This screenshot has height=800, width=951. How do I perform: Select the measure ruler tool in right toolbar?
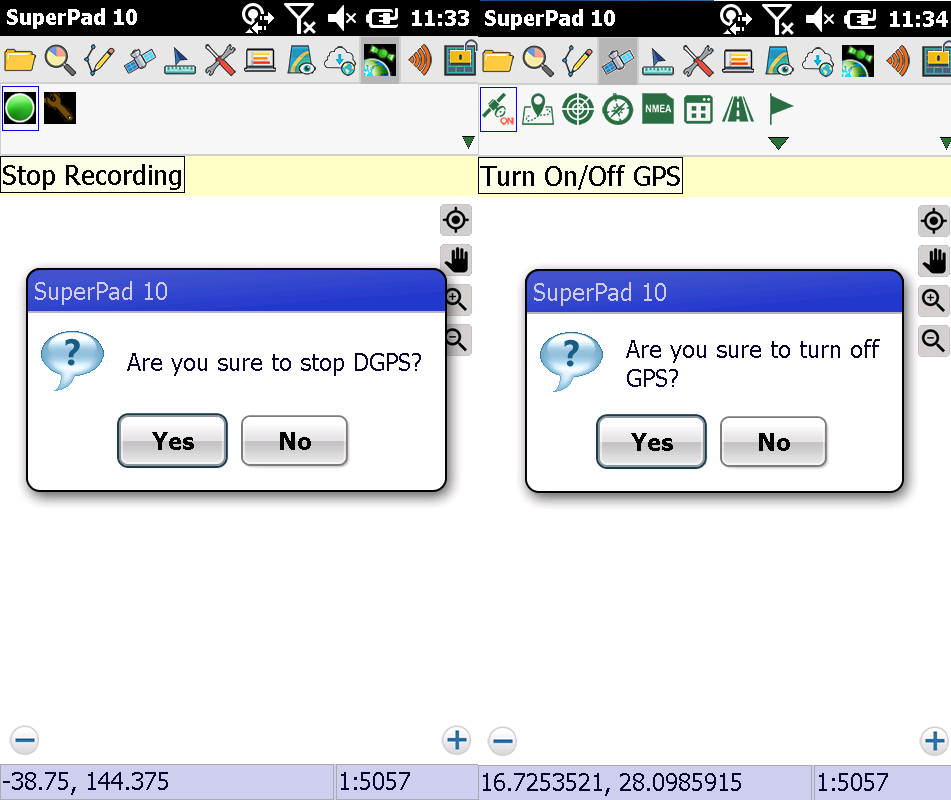[657, 62]
